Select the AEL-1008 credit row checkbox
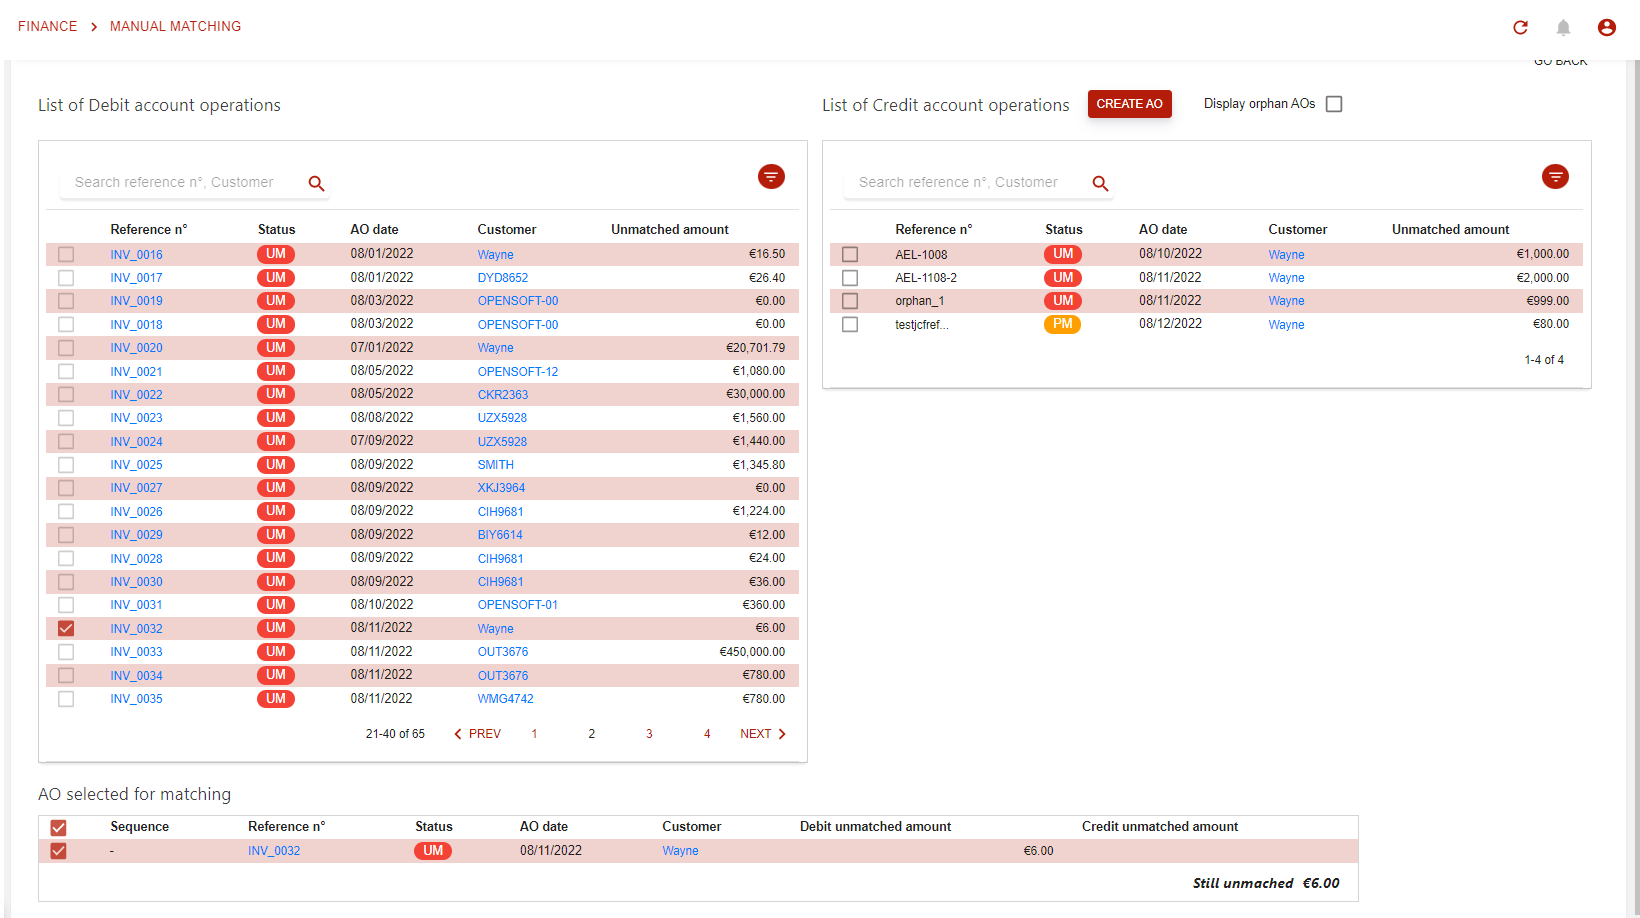This screenshot has width=1640, height=918. coord(850,254)
